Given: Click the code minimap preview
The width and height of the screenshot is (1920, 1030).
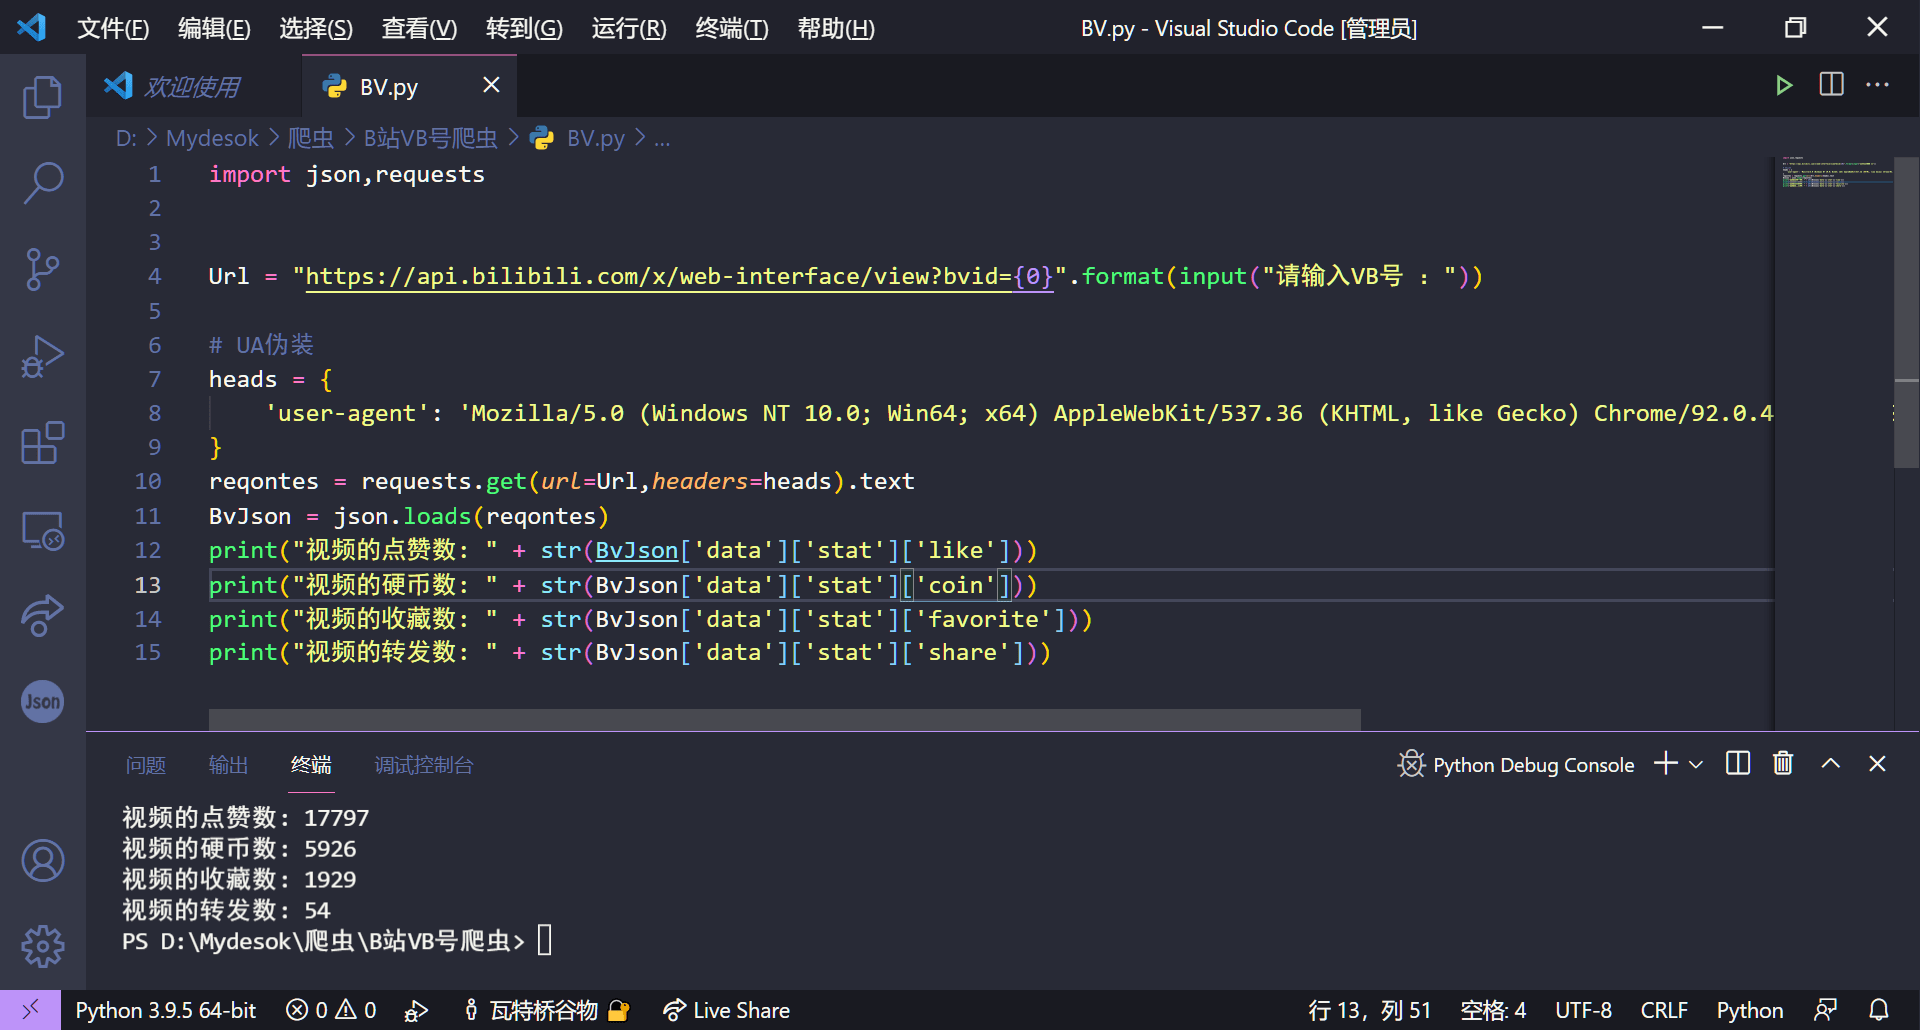Looking at the screenshot, I should click(x=1835, y=173).
